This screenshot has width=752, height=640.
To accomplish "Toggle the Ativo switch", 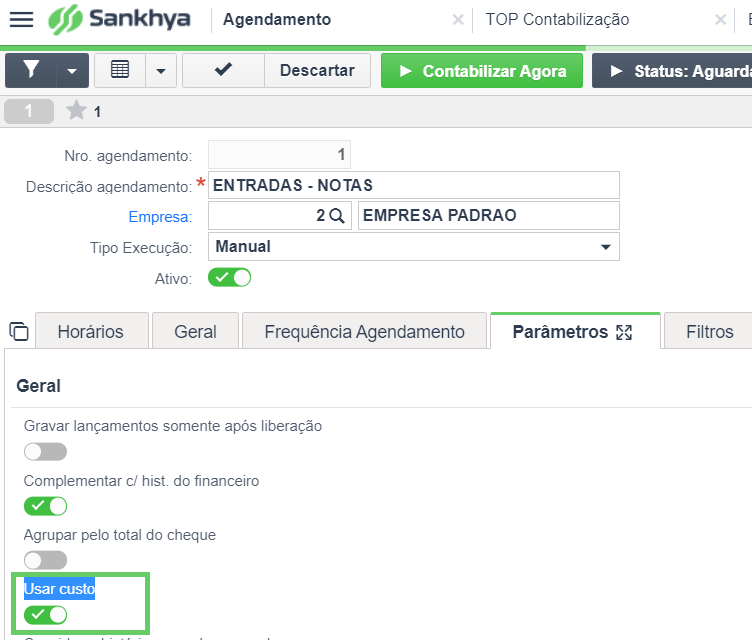I will point(229,278).
